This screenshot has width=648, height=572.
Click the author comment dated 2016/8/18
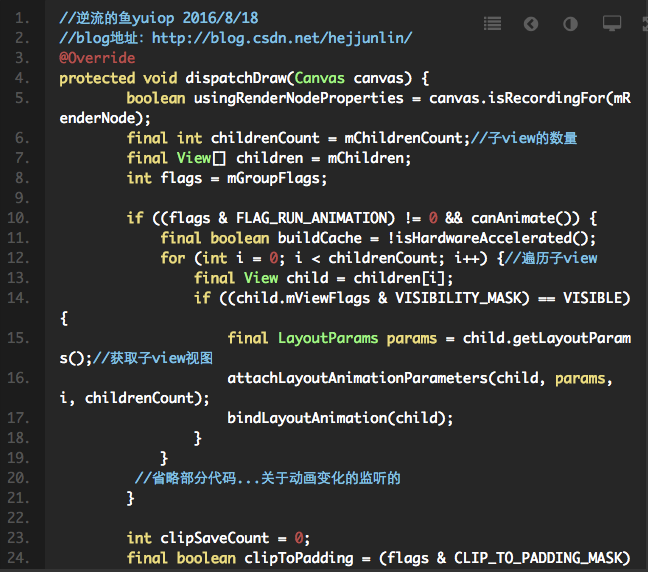click(159, 18)
